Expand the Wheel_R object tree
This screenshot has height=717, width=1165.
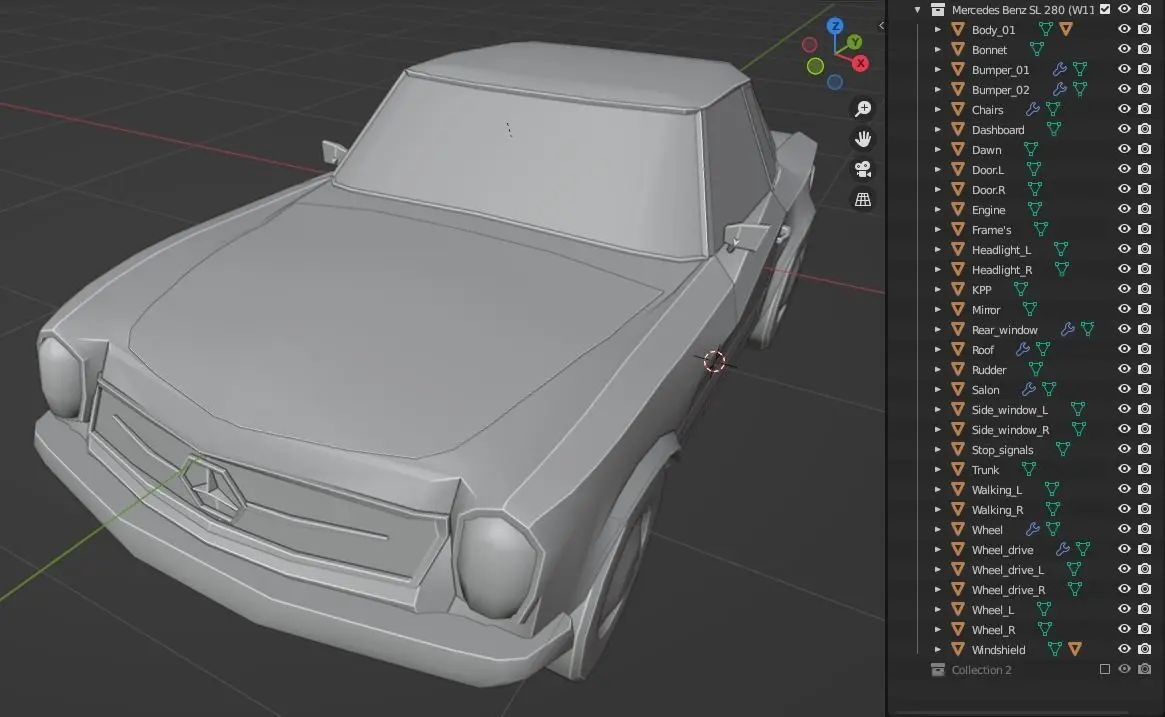click(938, 629)
